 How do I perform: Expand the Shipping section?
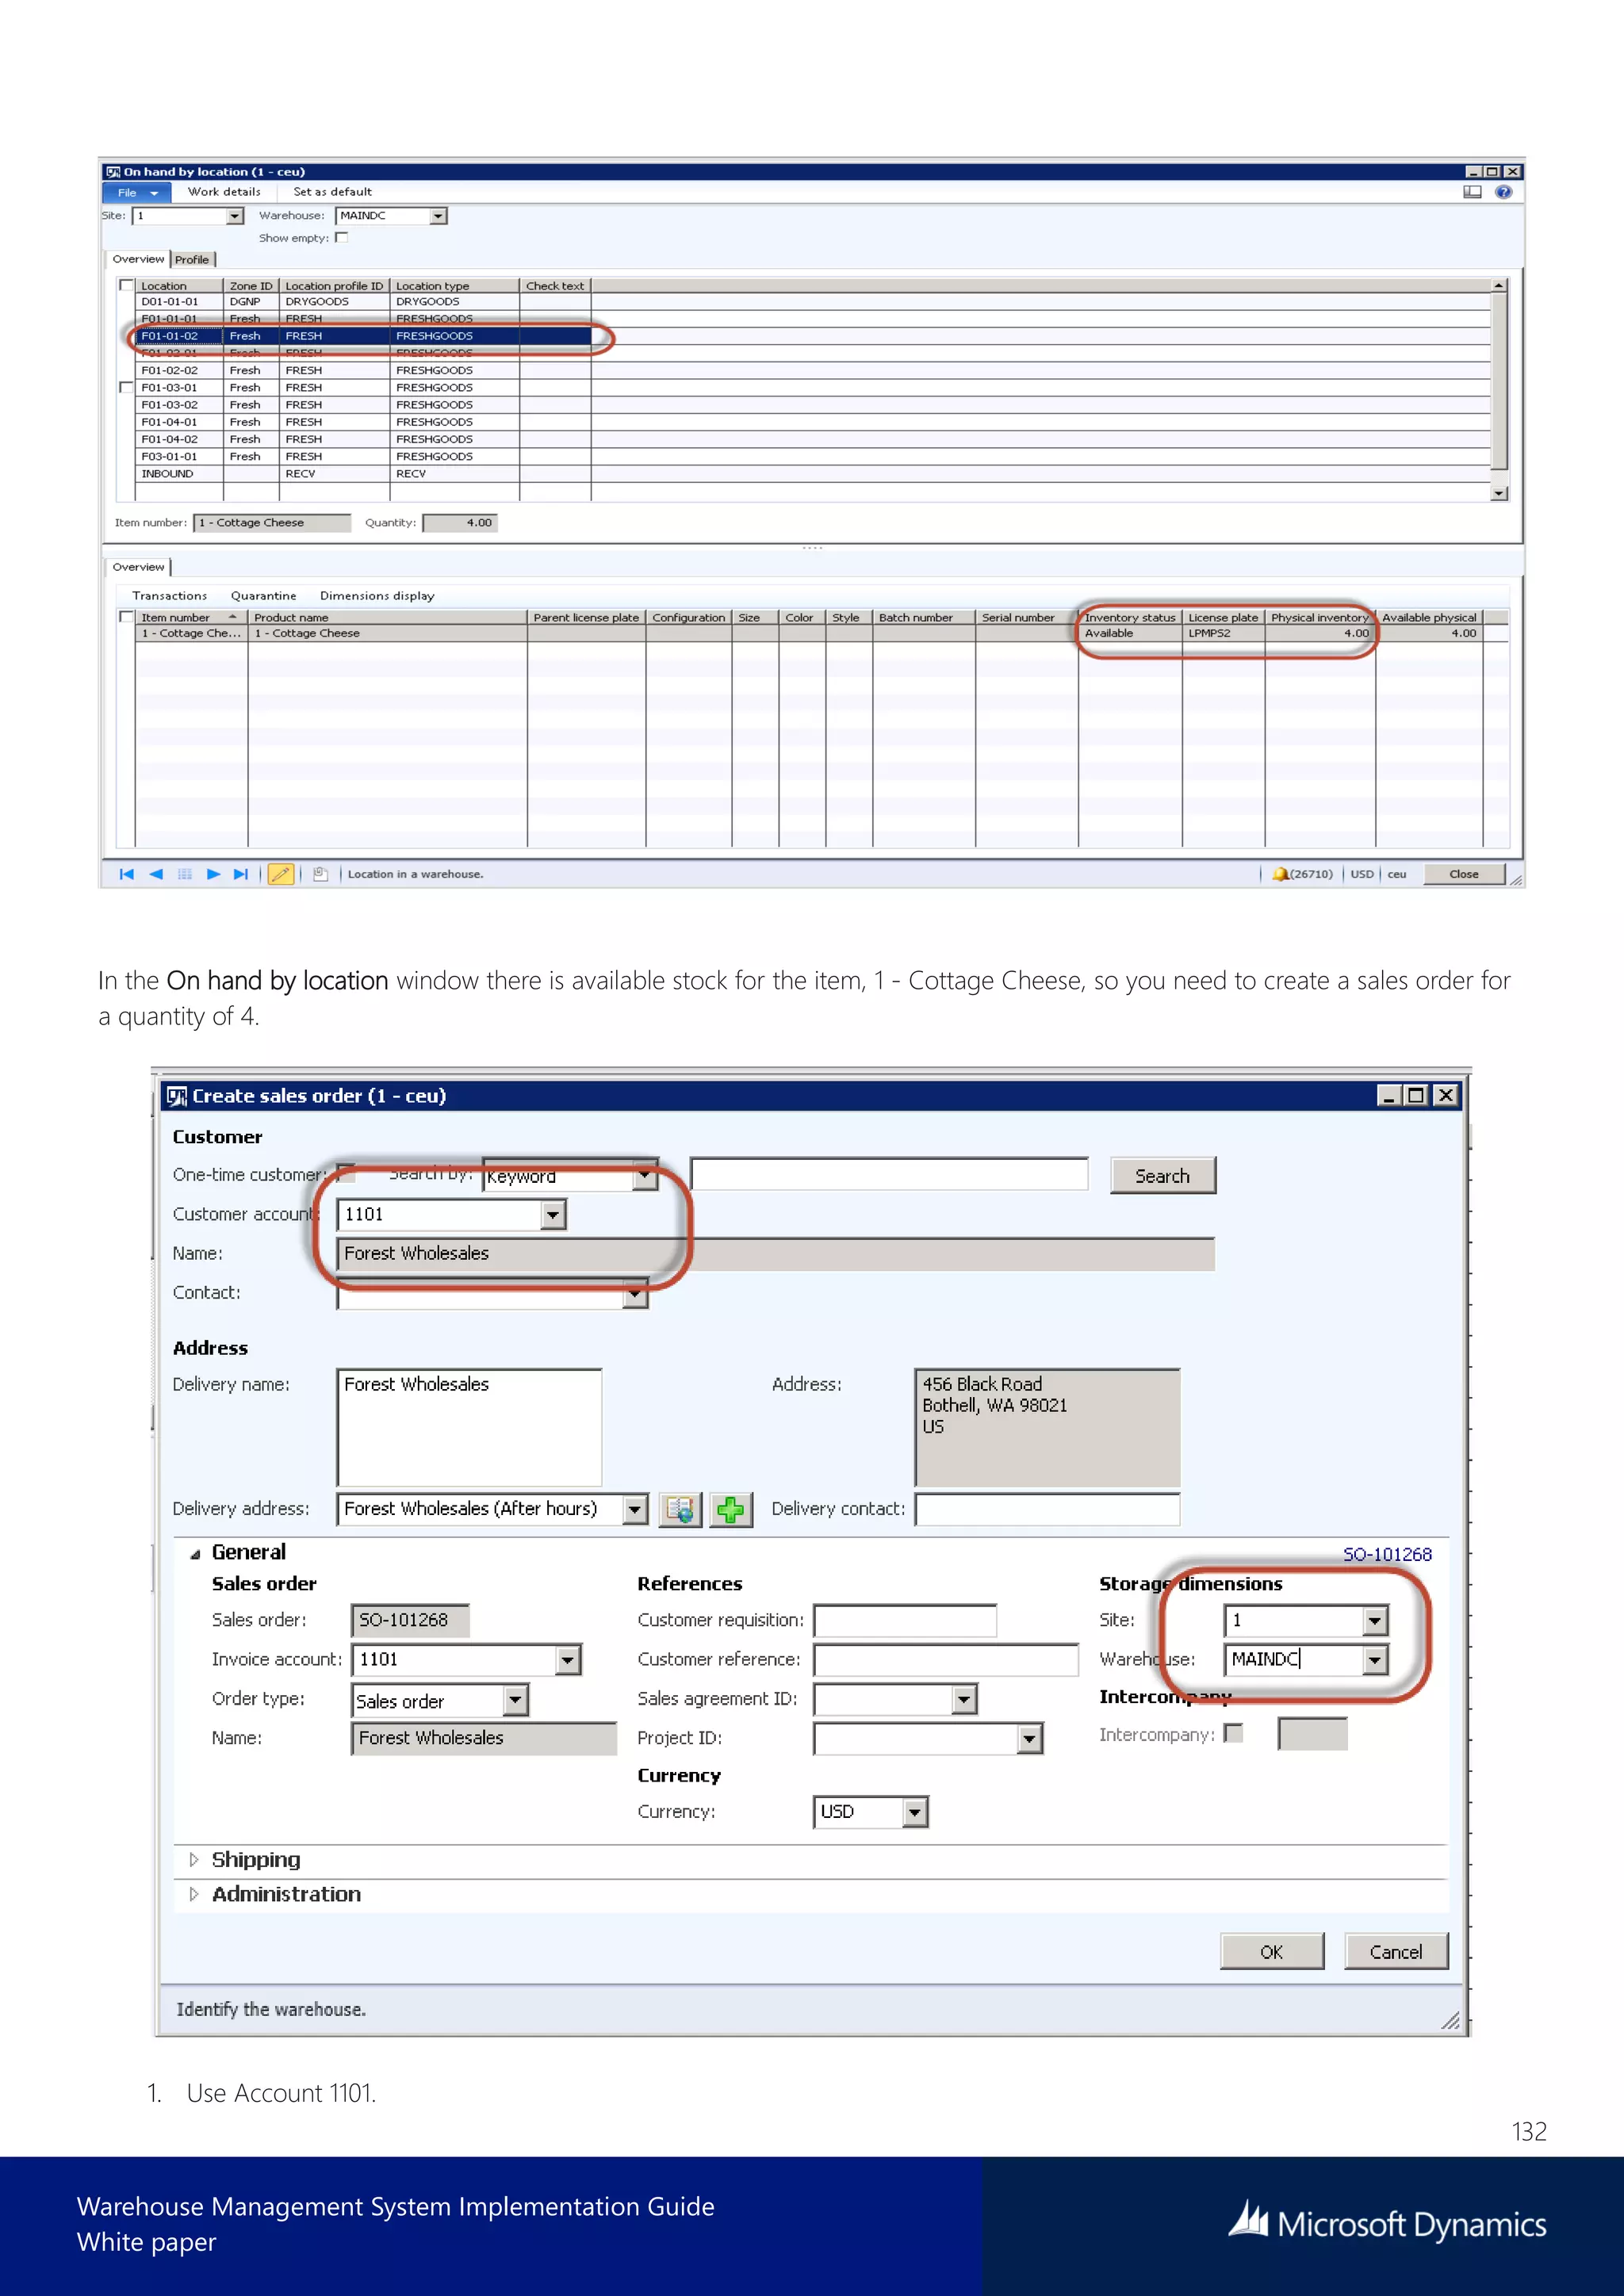[194, 1860]
